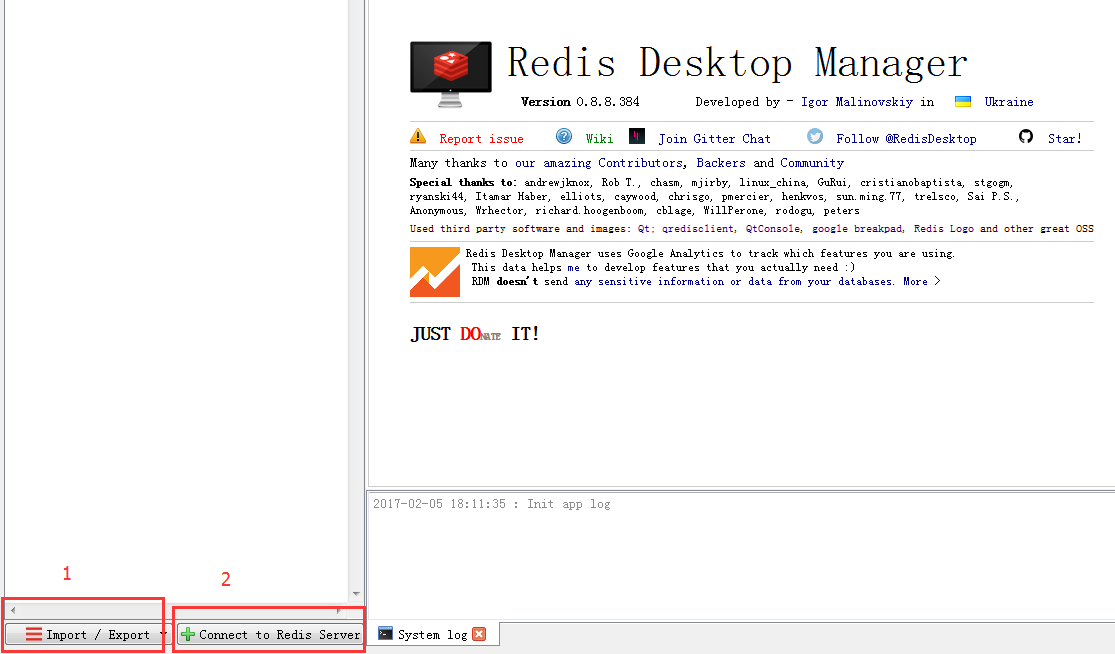Screen dimensions: 1115x654
Task: Open Igor Malinovskiy developer link
Action: click(857, 102)
